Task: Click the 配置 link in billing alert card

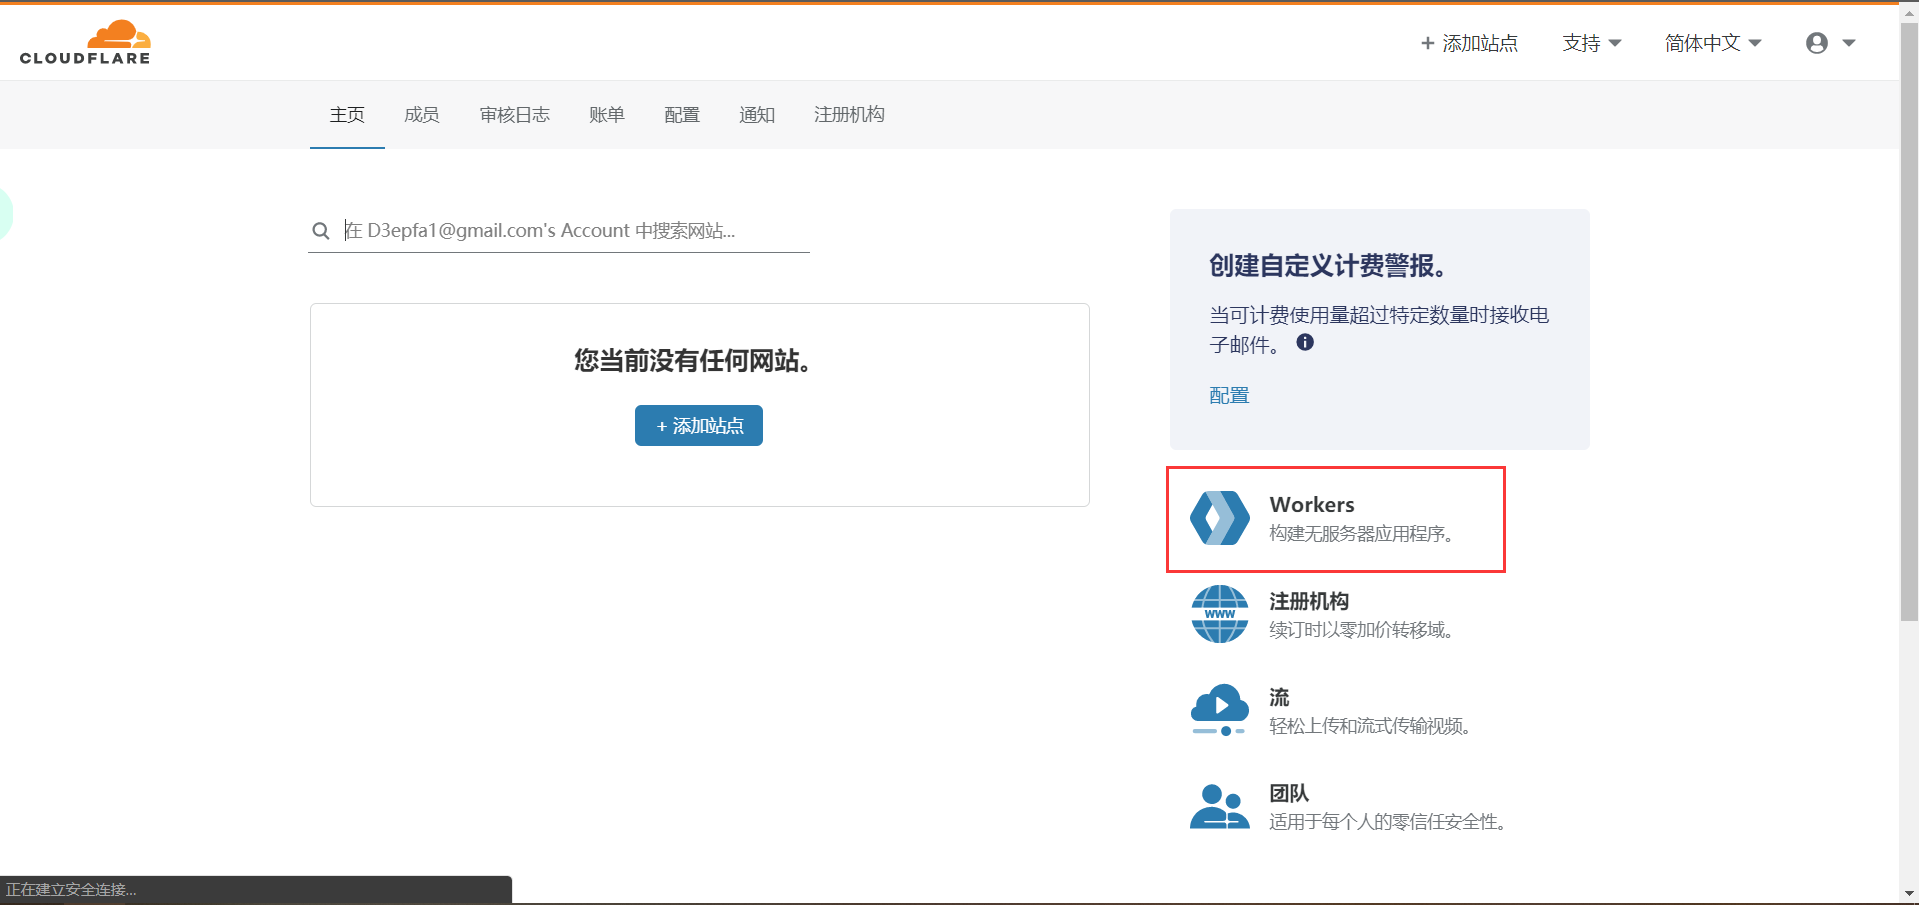Action: (1229, 396)
